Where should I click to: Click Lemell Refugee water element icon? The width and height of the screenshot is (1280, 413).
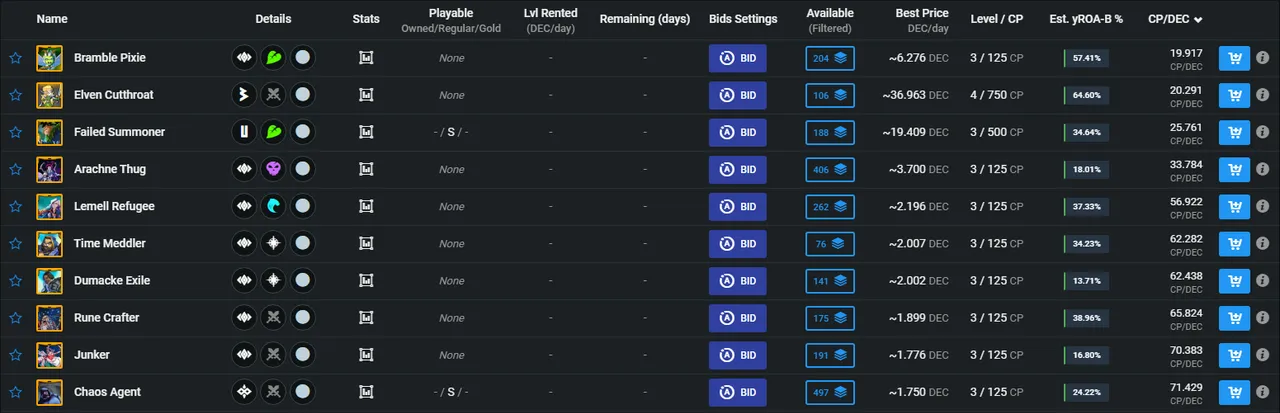click(273, 206)
